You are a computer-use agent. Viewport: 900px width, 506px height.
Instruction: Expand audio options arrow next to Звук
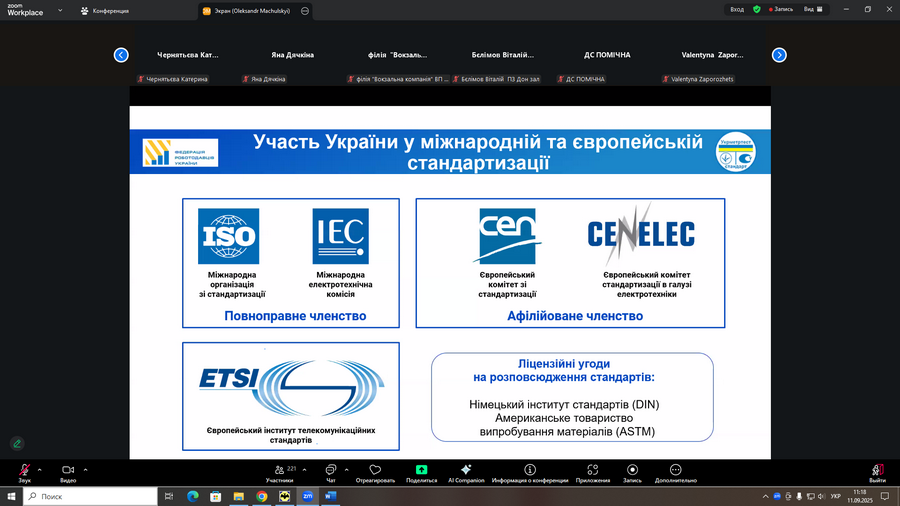click(40, 470)
